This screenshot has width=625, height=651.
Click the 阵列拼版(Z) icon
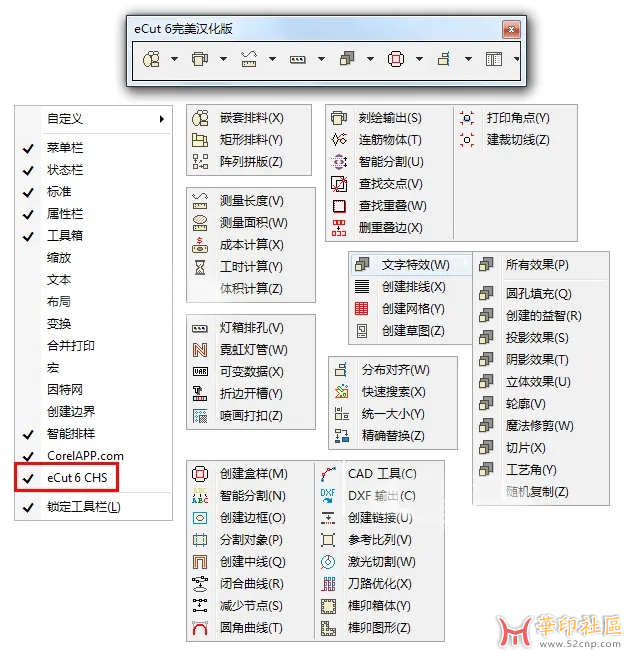pyautogui.click(x=200, y=162)
